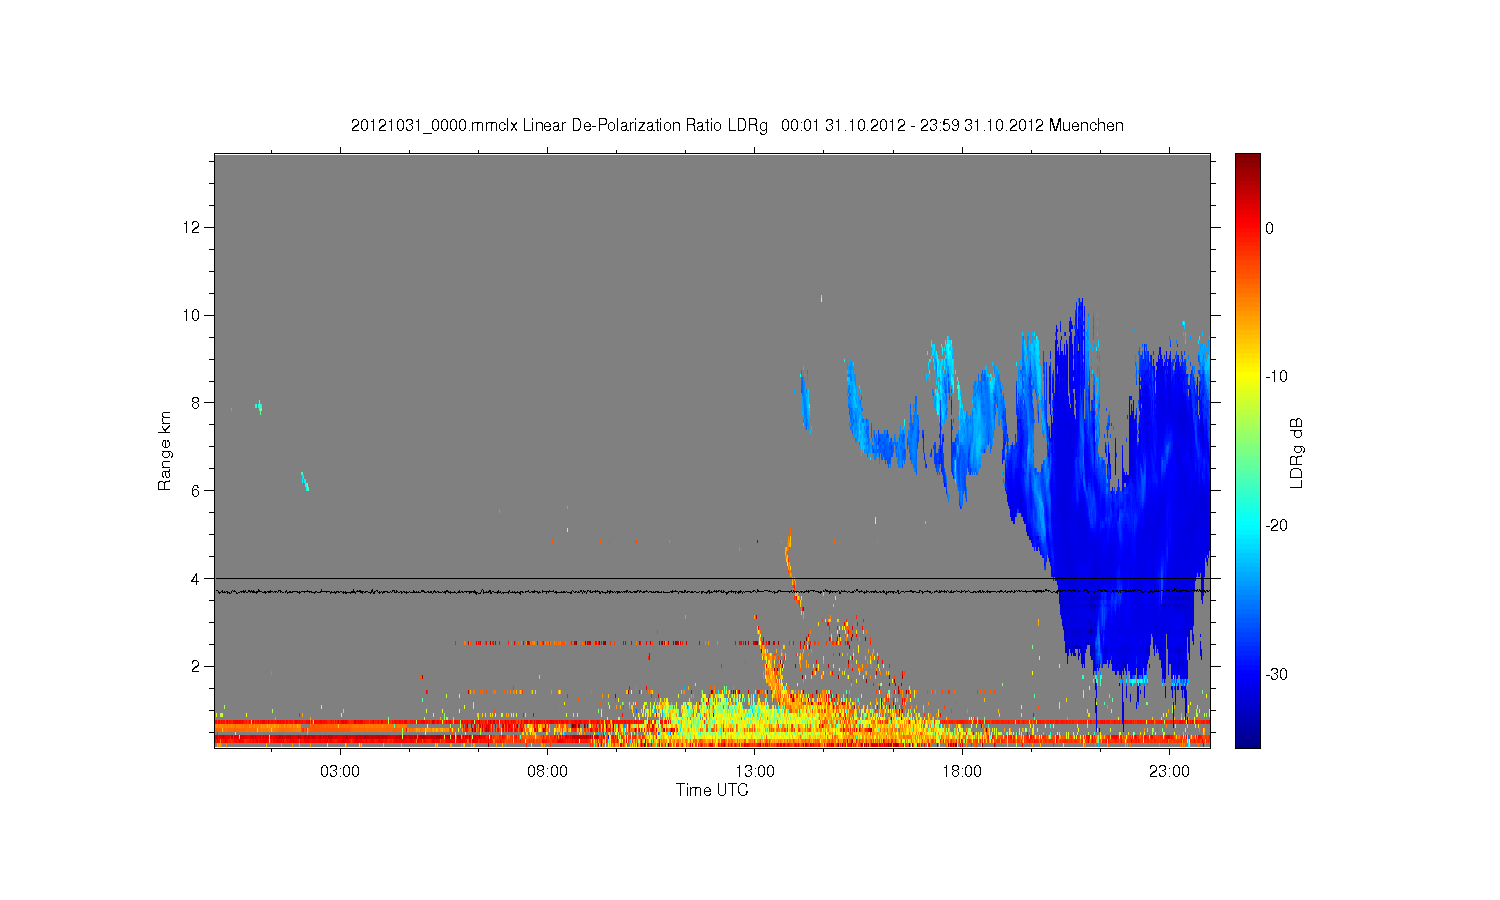The width and height of the screenshot is (1500, 900).
Task: Click the 'Range km' y-axis label
Action: tap(165, 451)
